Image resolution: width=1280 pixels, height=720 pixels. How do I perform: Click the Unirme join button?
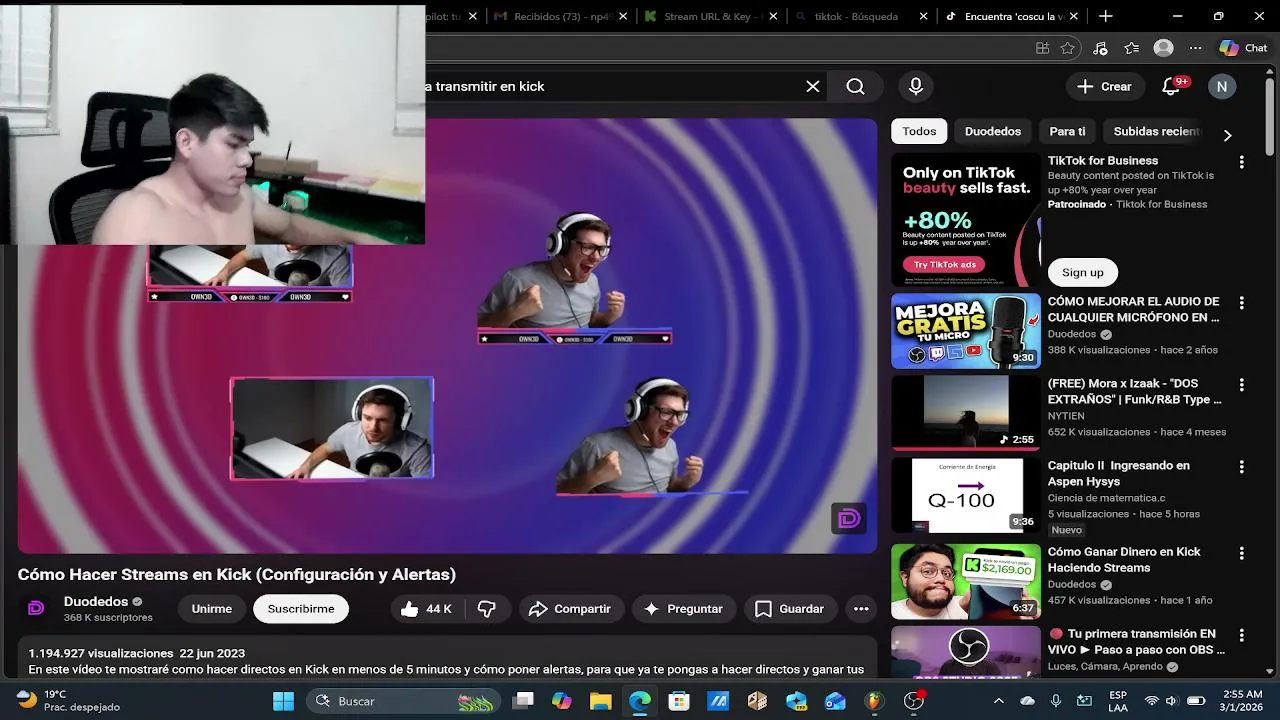tap(212, 609)
